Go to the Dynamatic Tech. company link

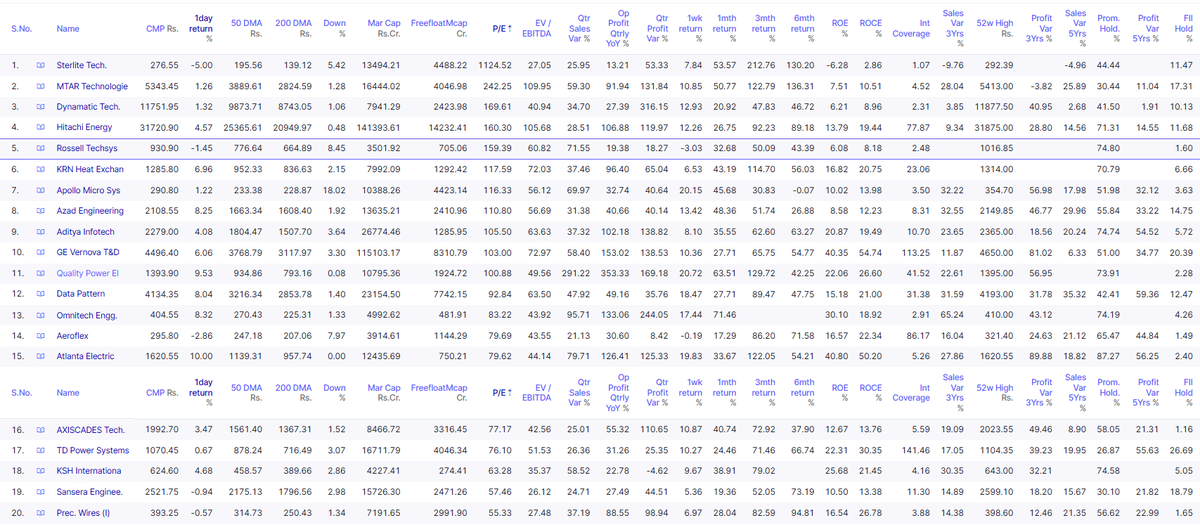click(x=90, y=106)
